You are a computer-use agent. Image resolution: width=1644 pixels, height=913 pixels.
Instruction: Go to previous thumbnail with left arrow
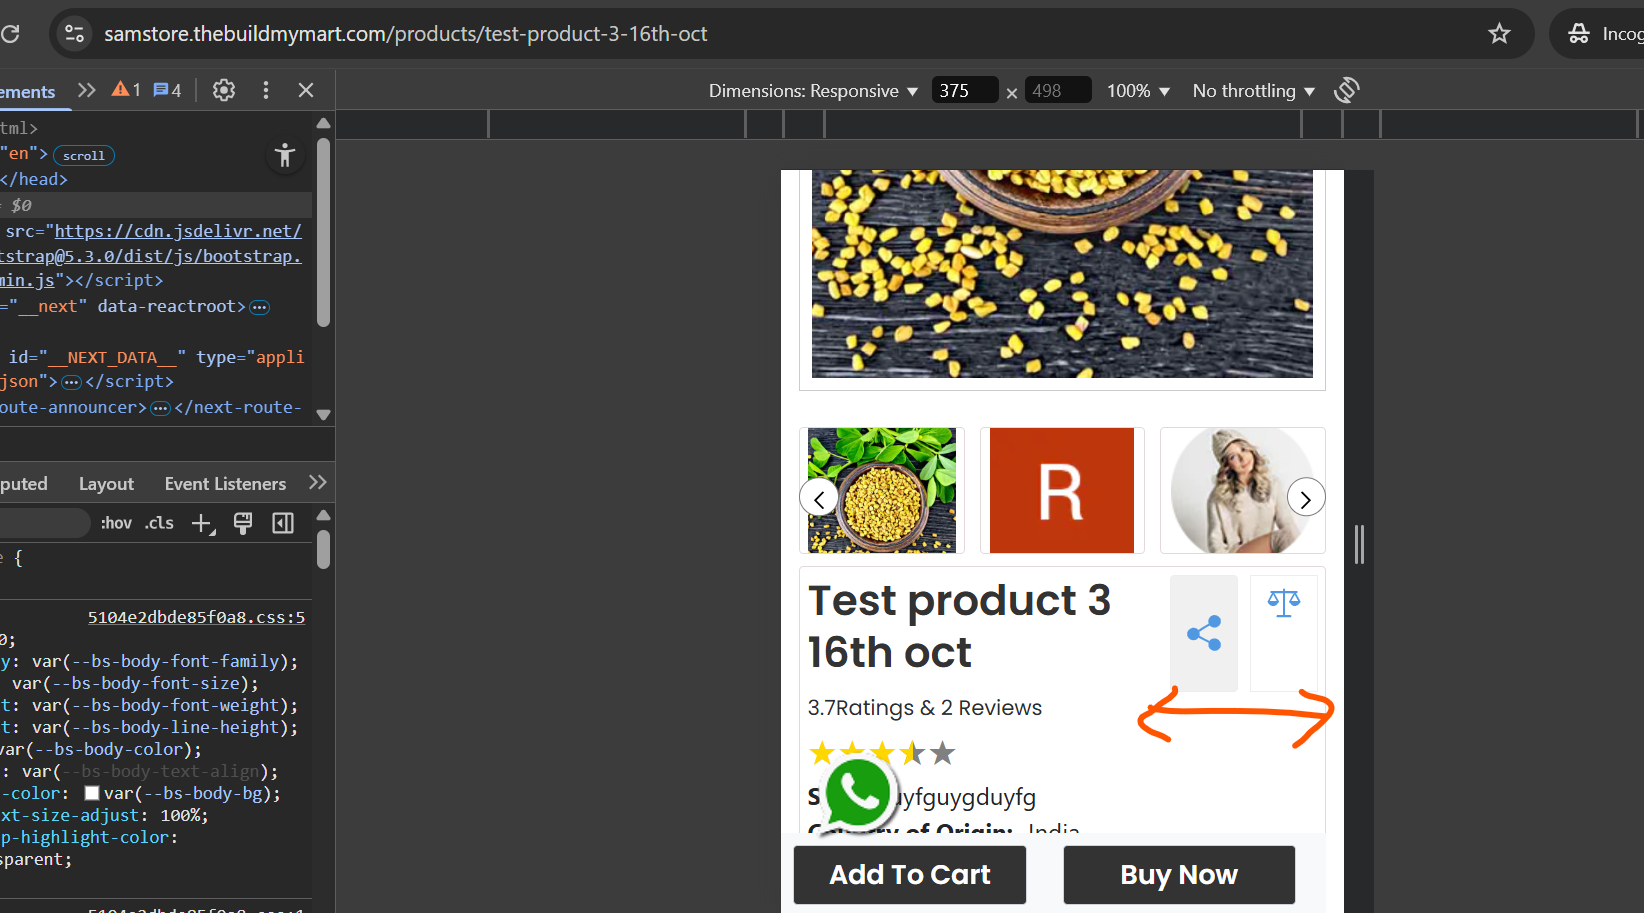(819, 498)
